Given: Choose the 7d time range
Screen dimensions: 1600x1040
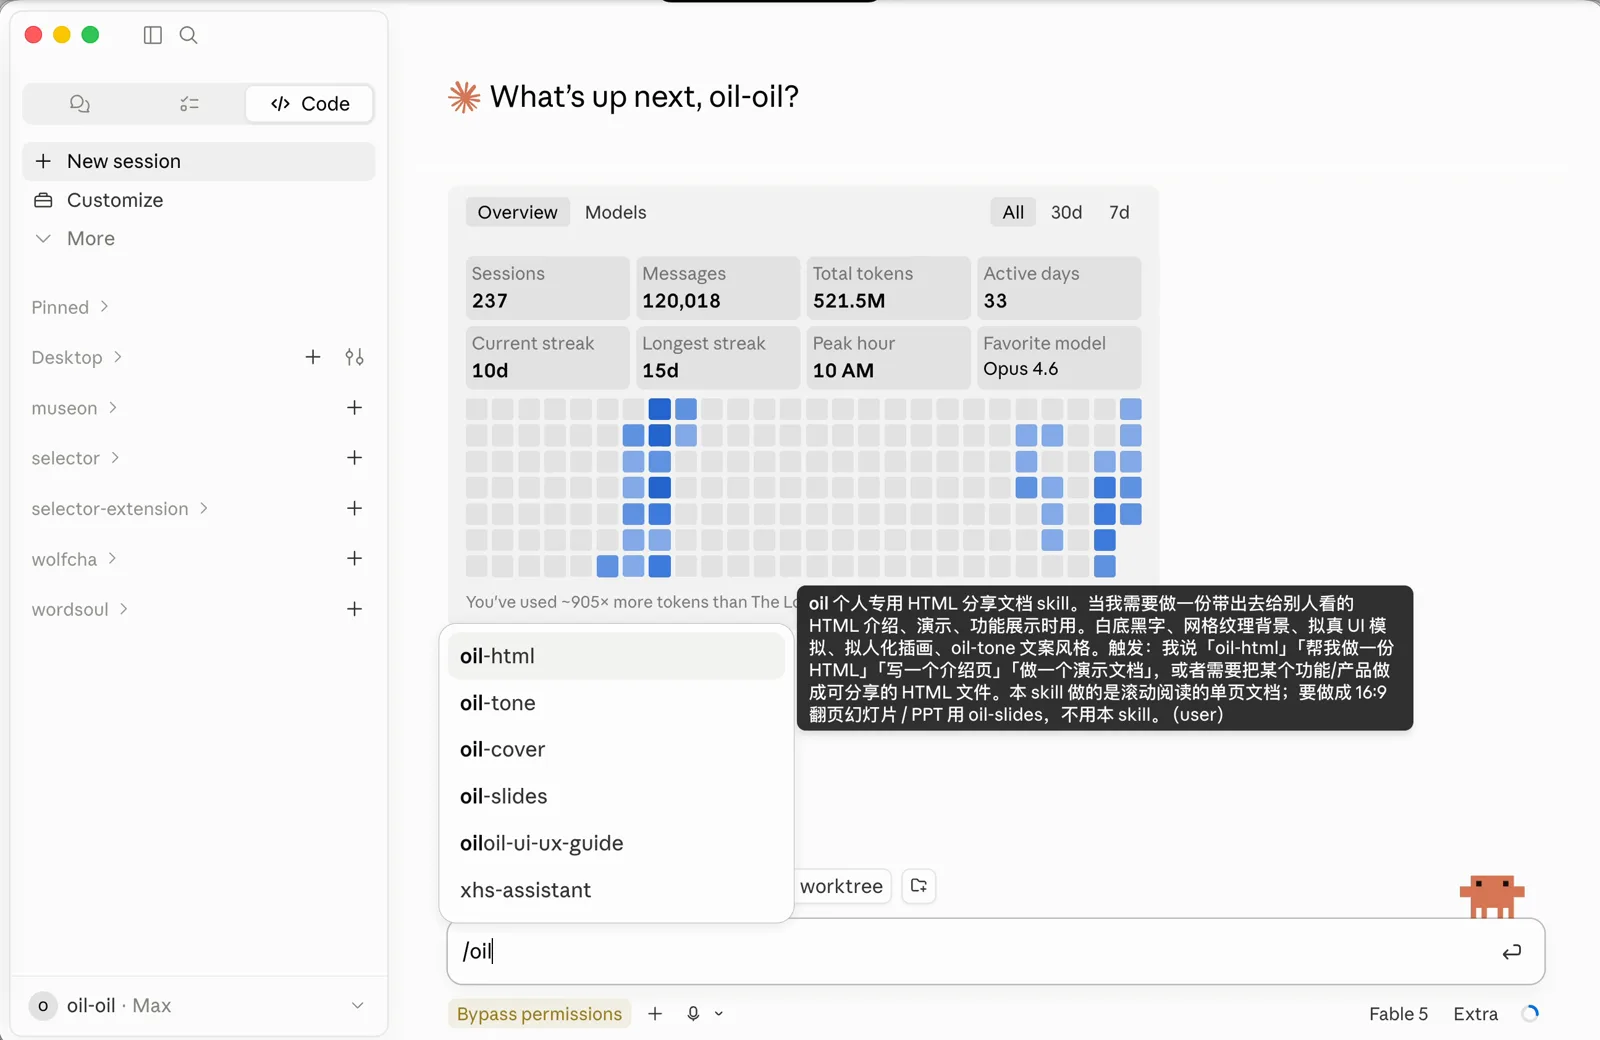Looking at the screenshot, I should click(x=1119, y=212).
